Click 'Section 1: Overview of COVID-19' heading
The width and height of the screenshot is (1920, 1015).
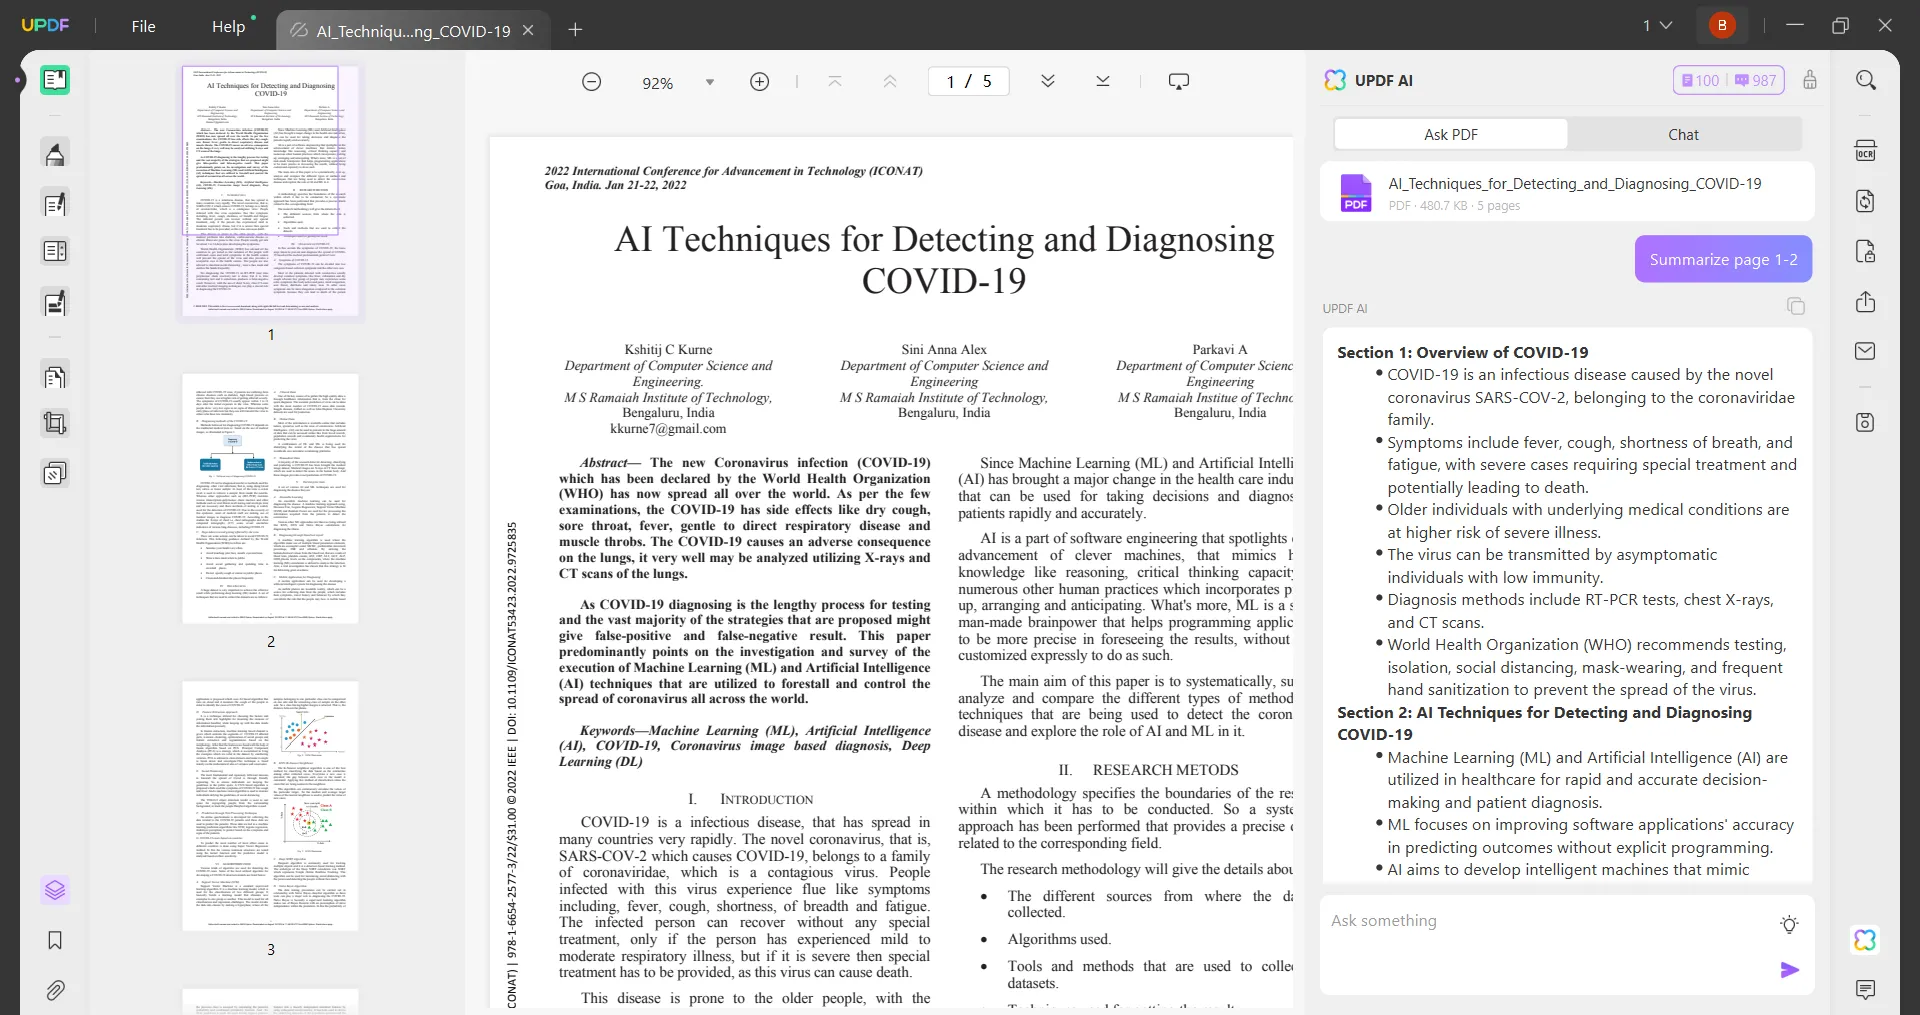(x=1462, y=352)
